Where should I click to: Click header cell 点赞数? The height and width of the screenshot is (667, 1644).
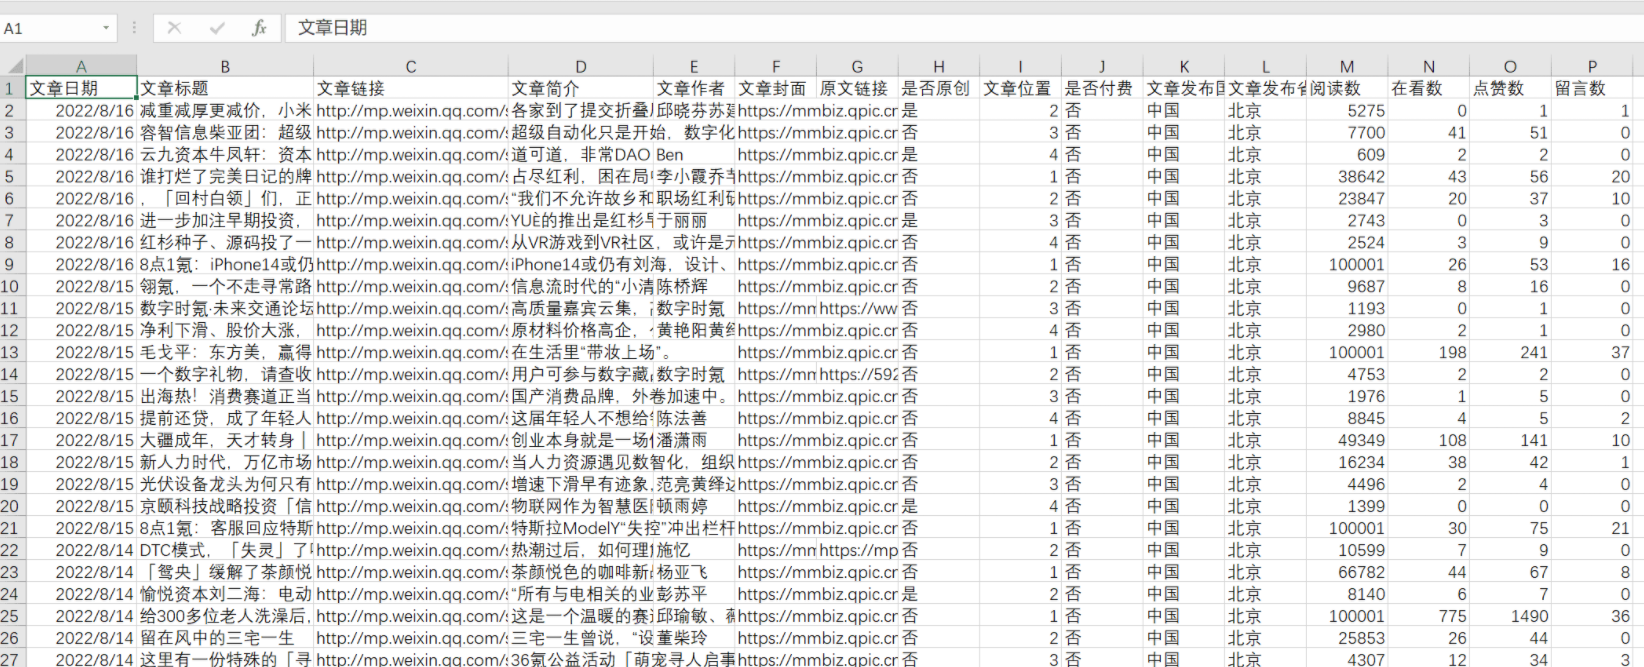click(1510, 88)
